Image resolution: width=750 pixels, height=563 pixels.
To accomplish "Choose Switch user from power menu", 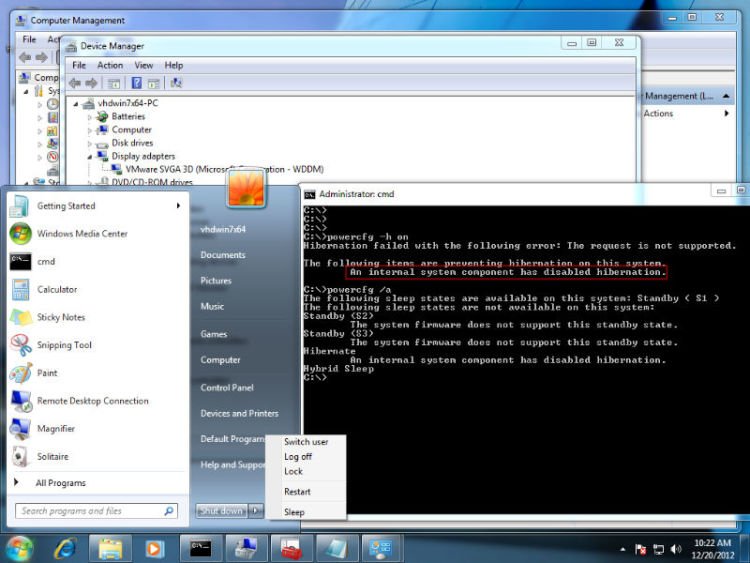I will (306, 442).
